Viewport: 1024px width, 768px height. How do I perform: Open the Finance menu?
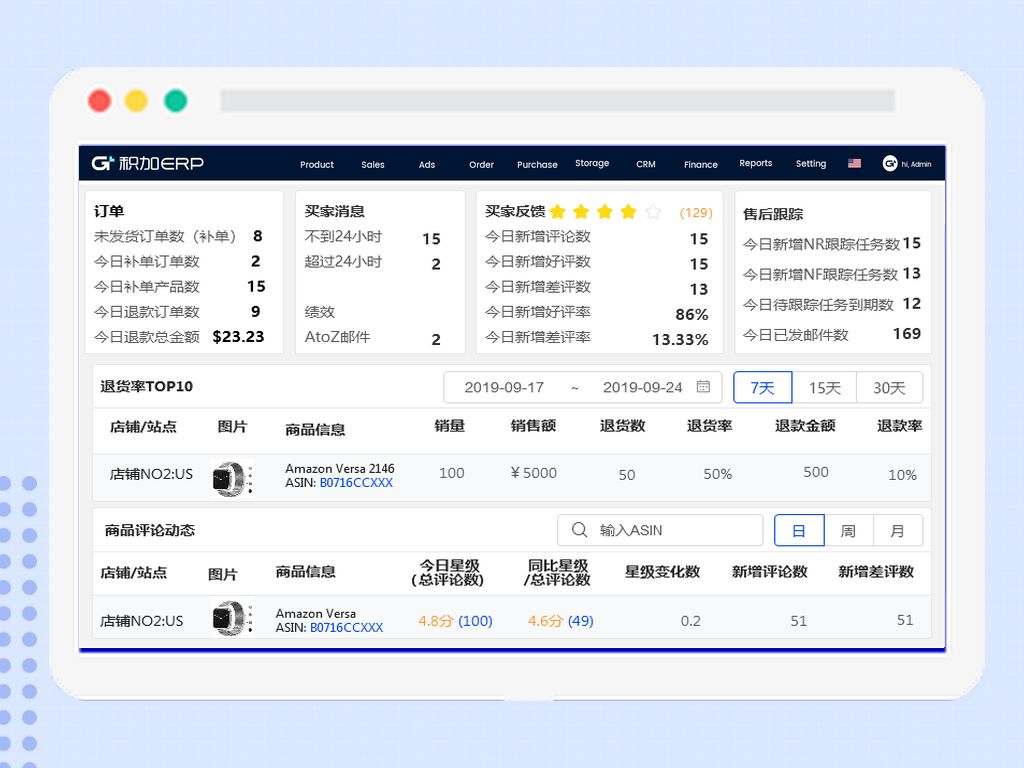coord(701,165)
